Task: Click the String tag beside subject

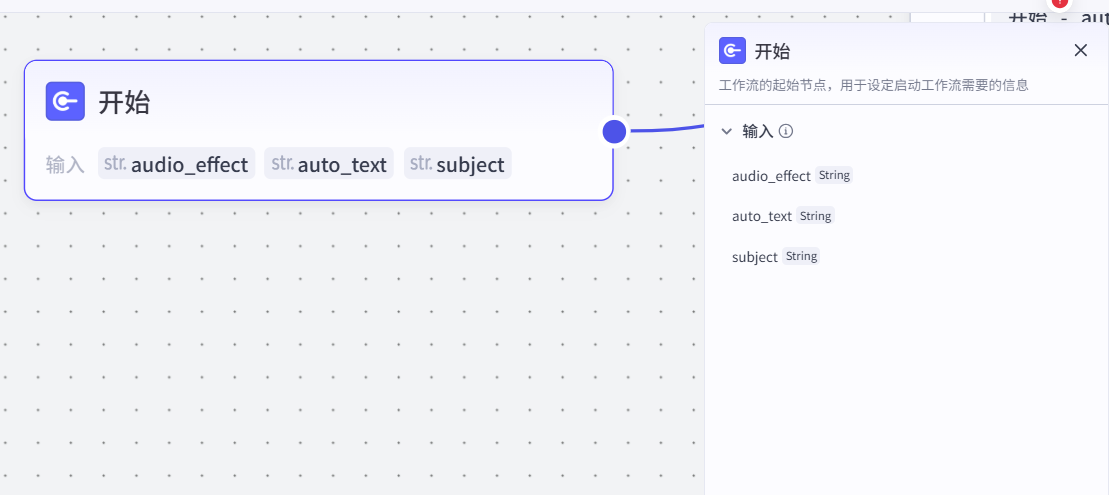Action: point(801,256)
